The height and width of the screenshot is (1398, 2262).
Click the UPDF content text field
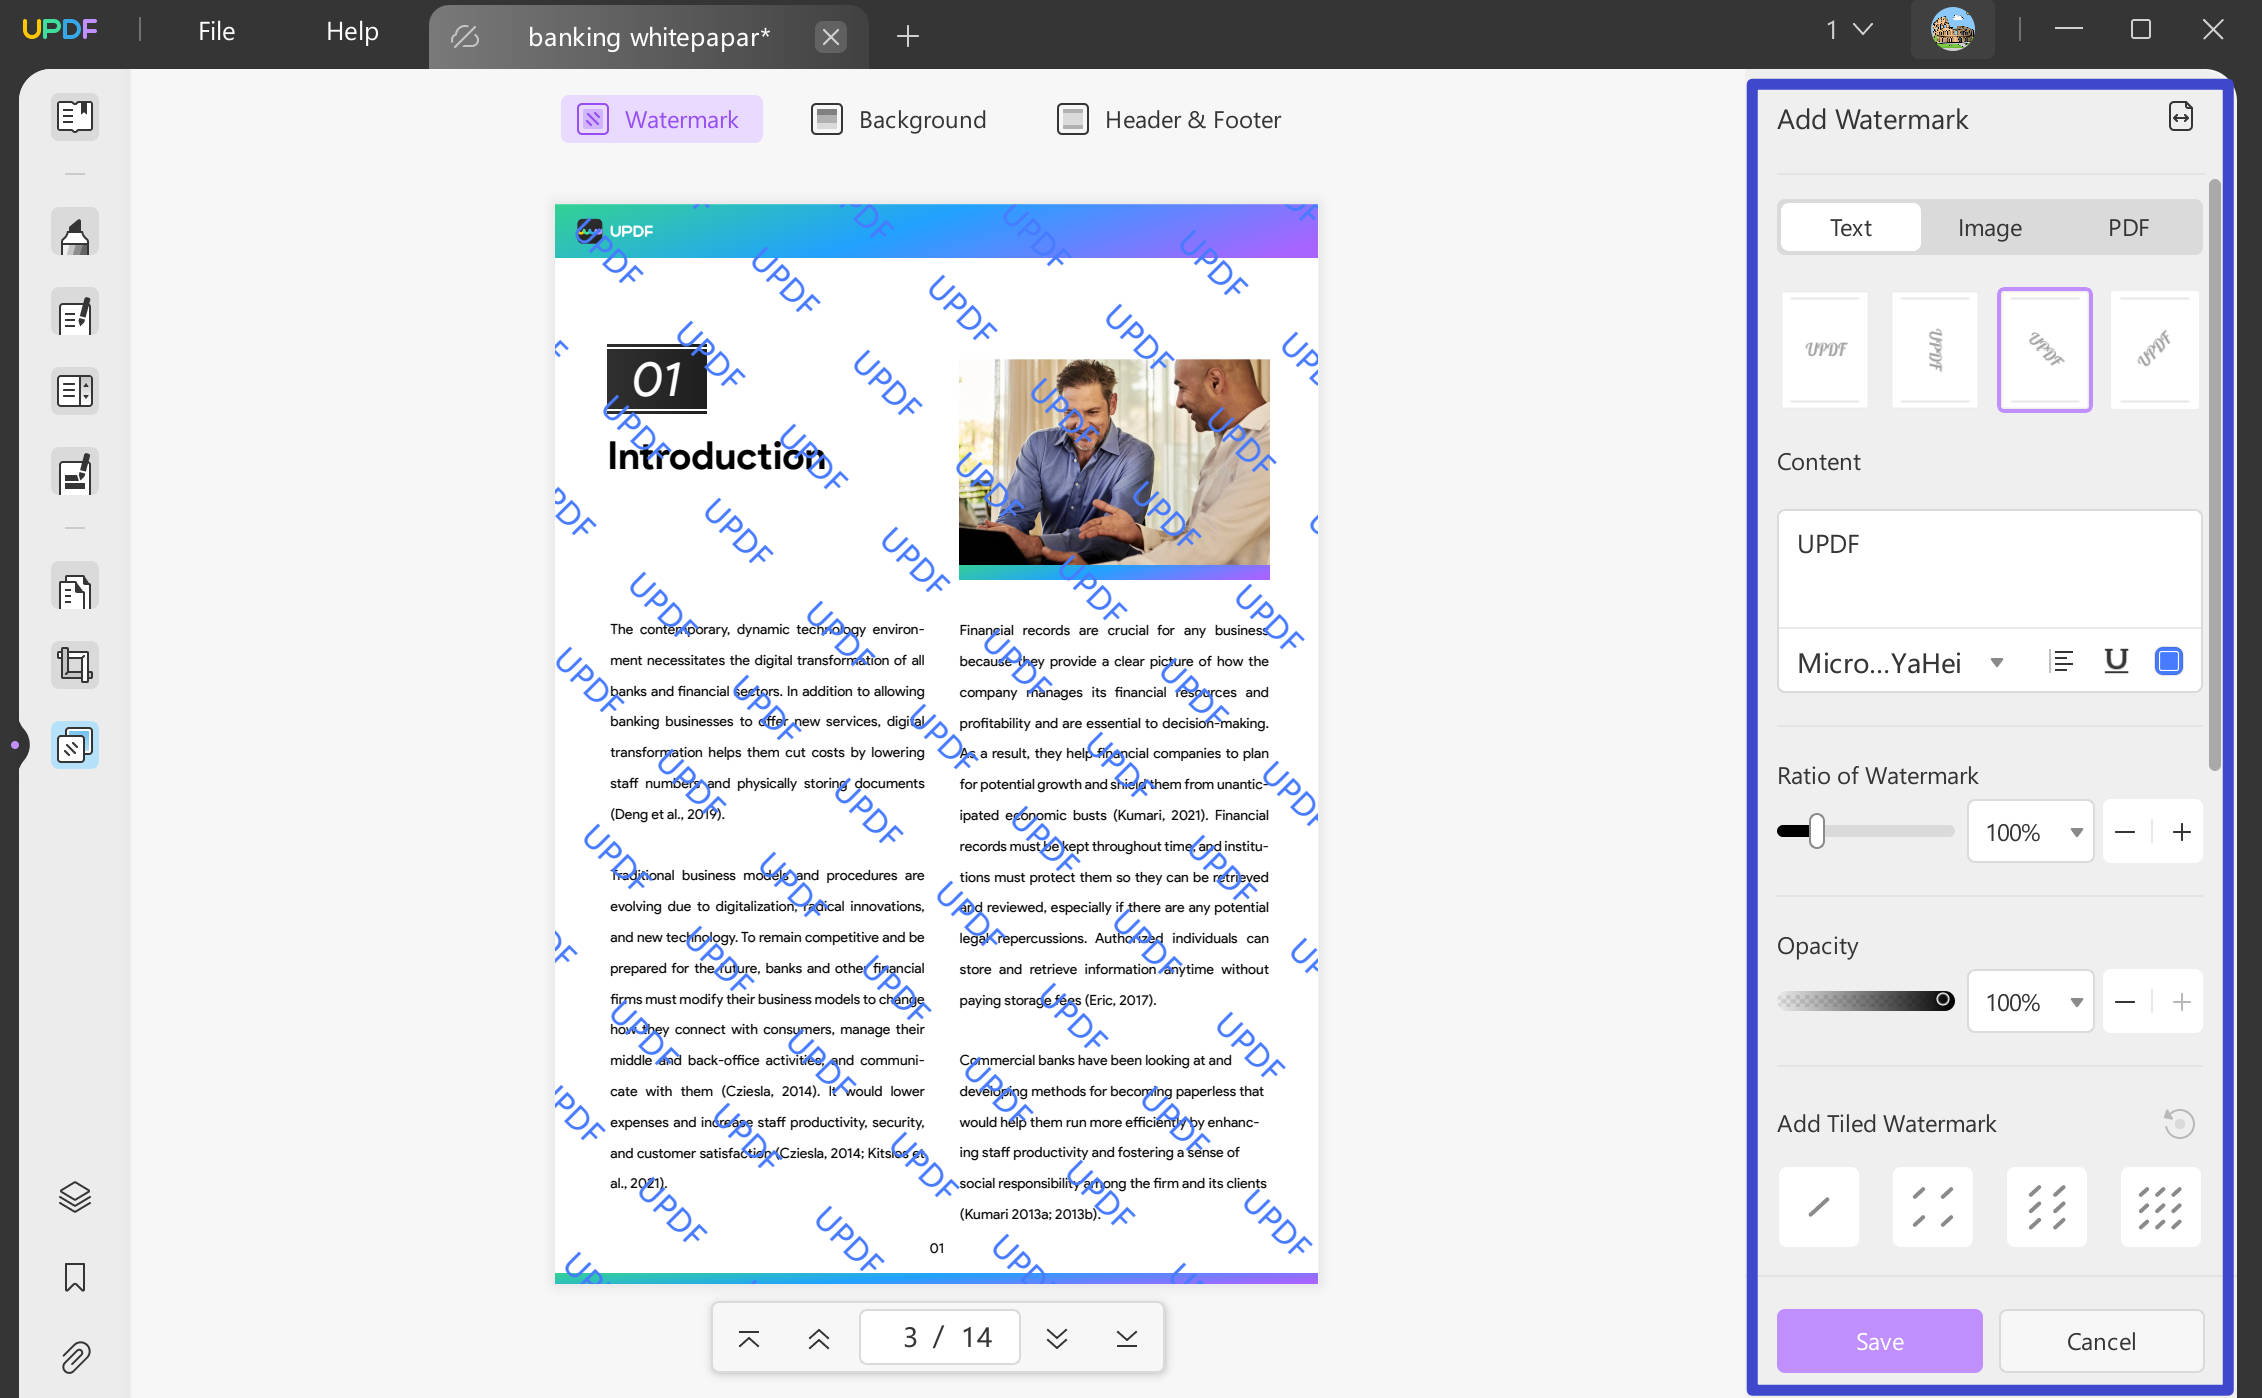pos(1989,569)
